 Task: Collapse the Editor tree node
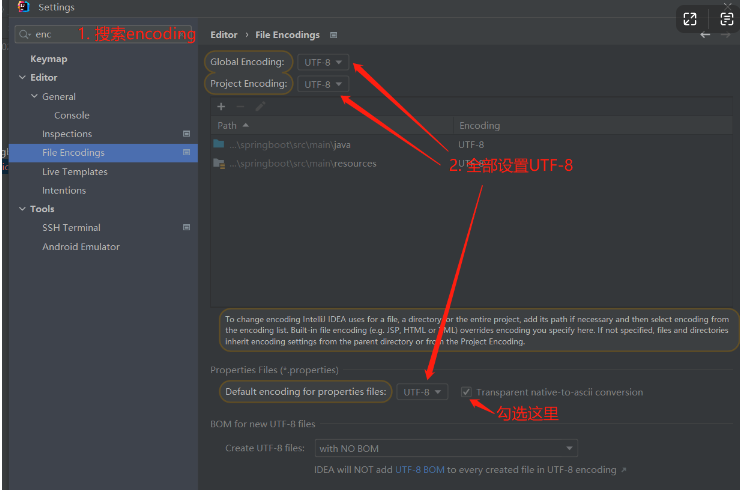click(x=22, y=77)
